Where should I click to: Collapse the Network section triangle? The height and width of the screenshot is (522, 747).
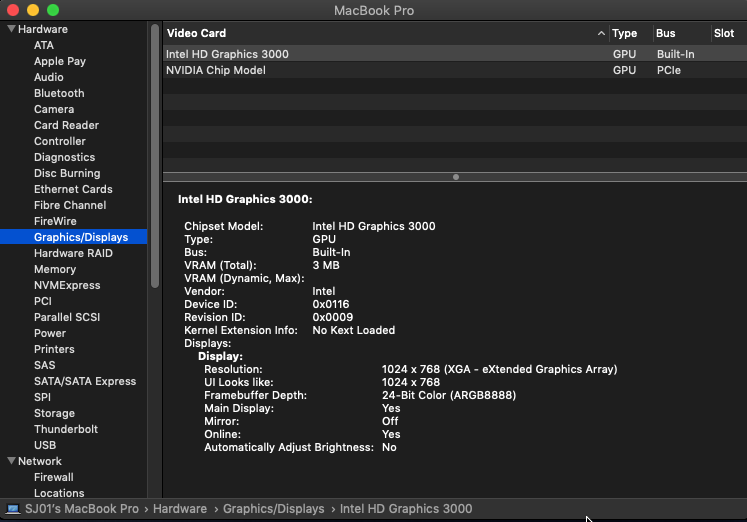coord(11,461)
